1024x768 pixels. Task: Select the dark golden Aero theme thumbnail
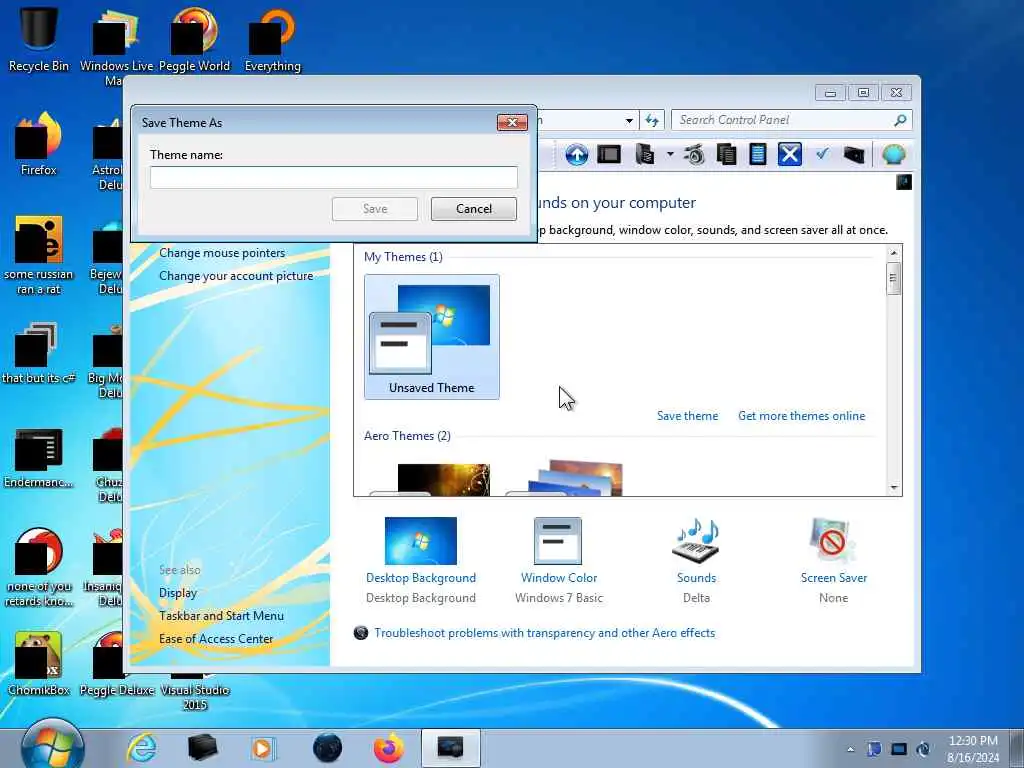click(x=432, y=479)
